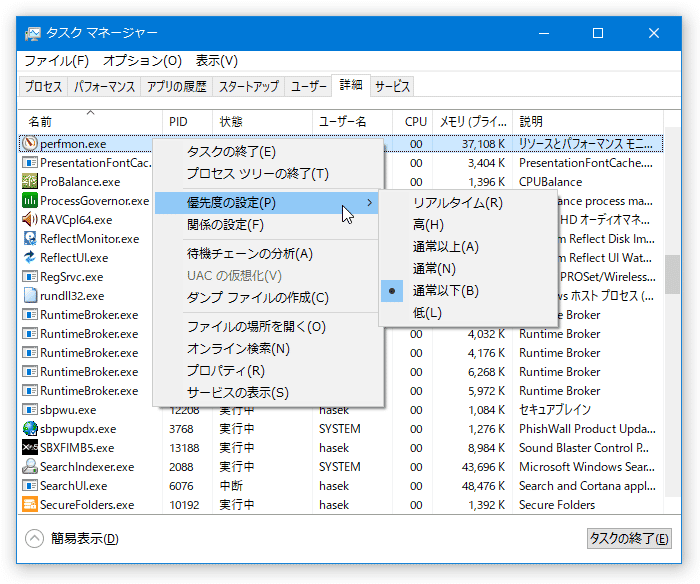This screenshot has width=700, height=584.
Task: Click the sbpwu.exe process icon
Action: point(30,409)
